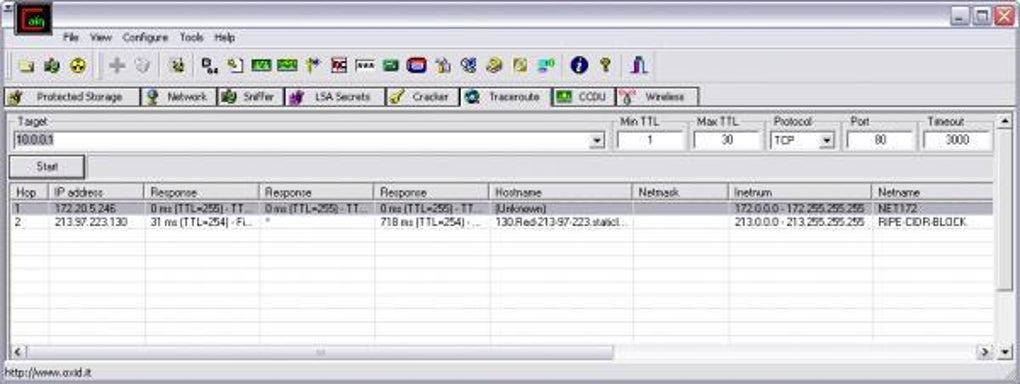Click the horizontal scrollbar thumb
Screen dimensions: 1020x384
pyautogui.click(x=320, y=352)
